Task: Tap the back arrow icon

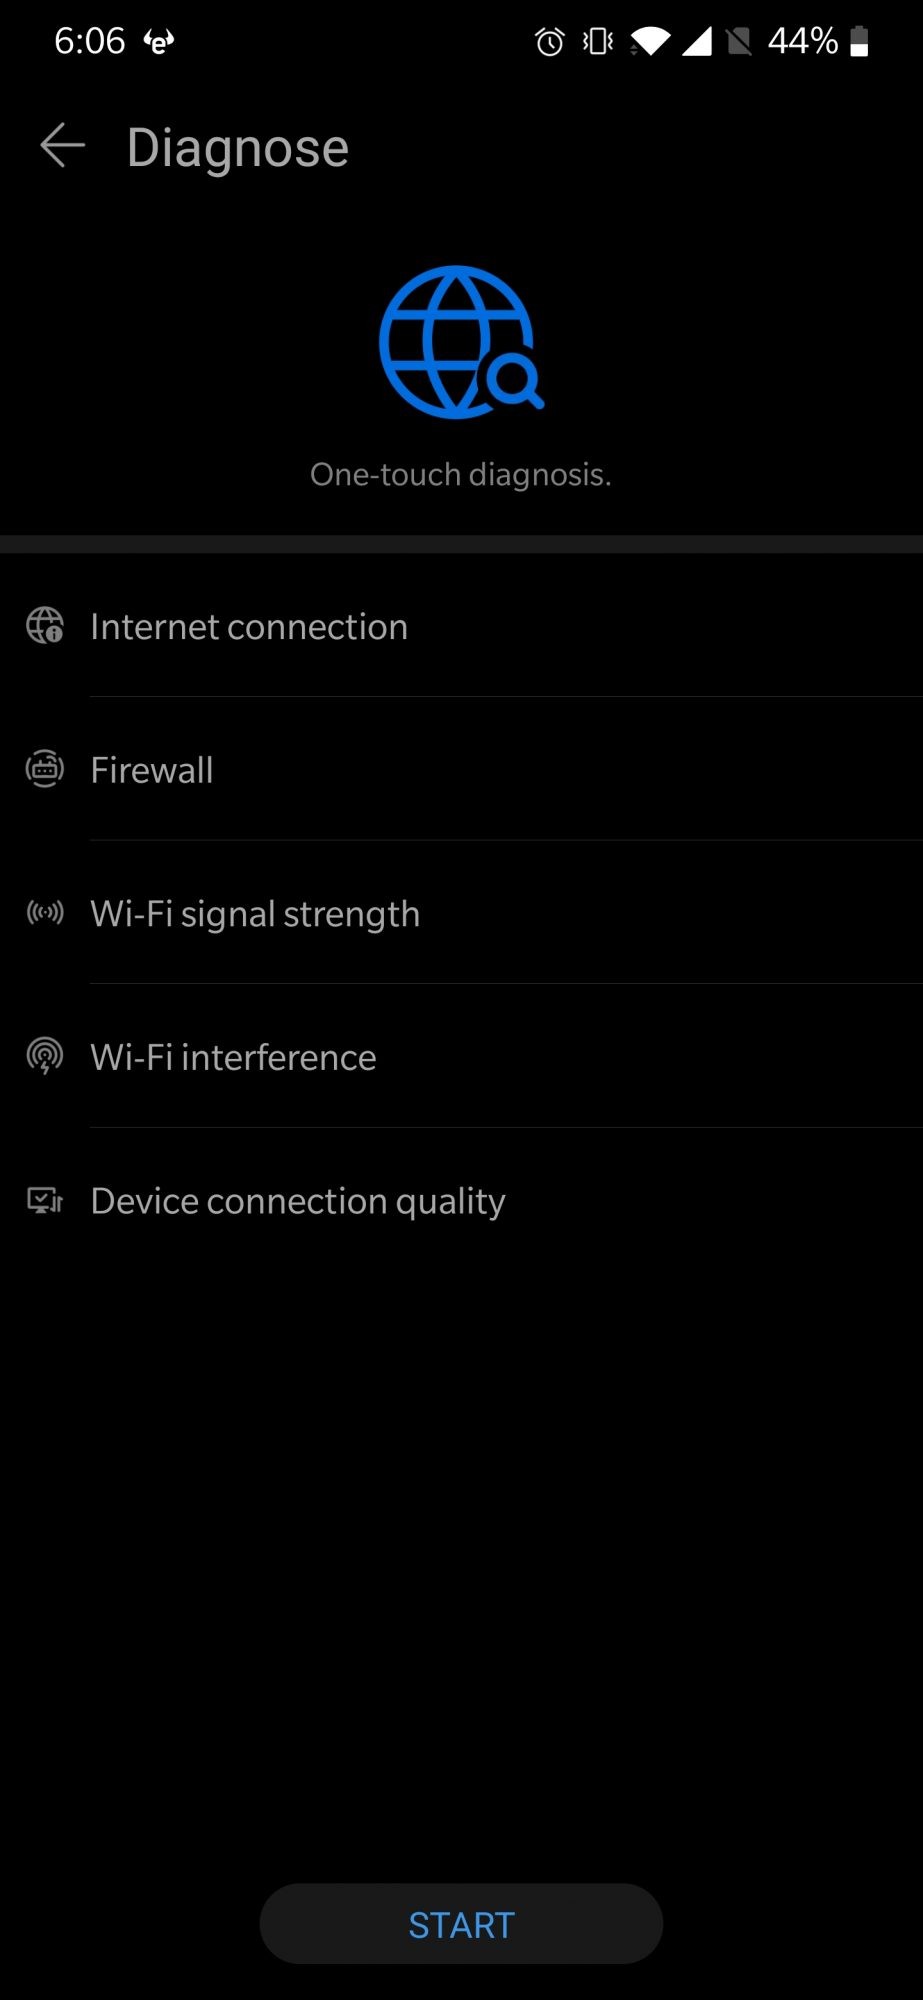Action: (x=62, y=147)
